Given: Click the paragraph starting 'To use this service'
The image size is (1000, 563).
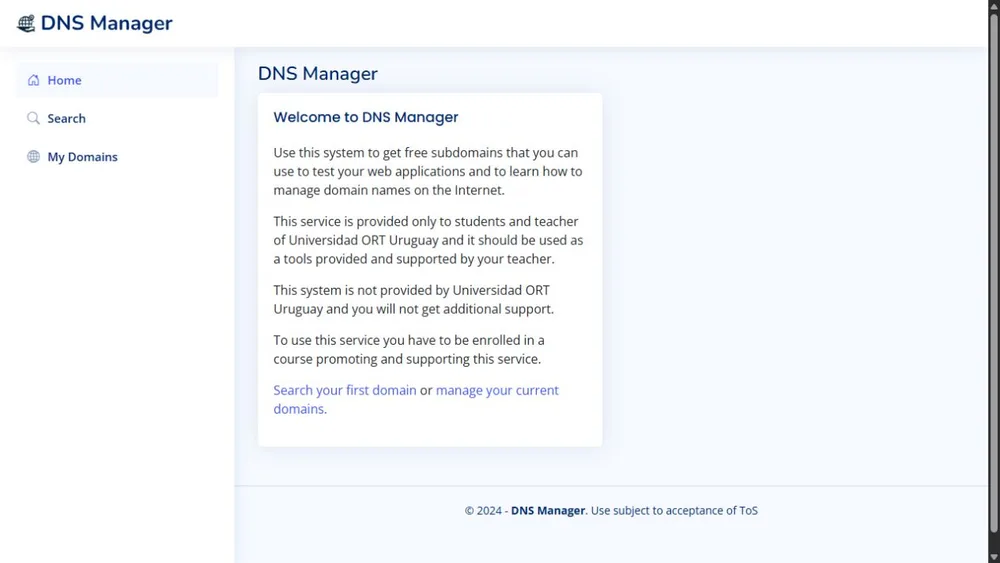Looking at the screenshot, I should click(409, 349).
